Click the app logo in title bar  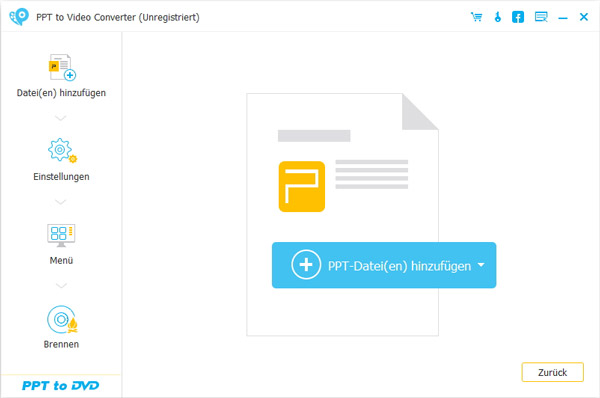point(19,17)
